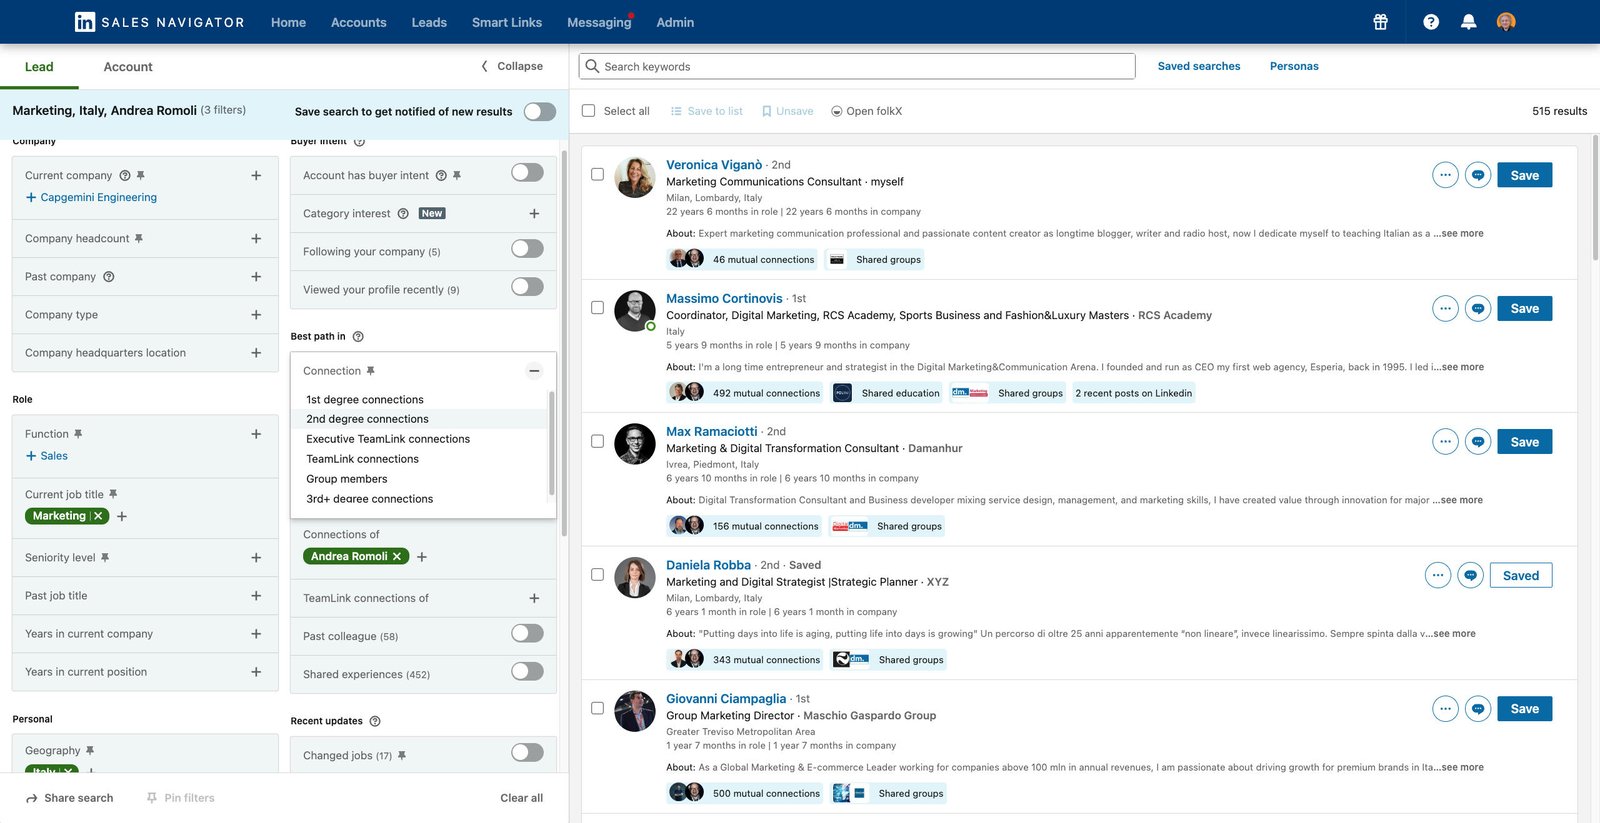Open the help question mark icon
Viewport: 1600px width, 823px height.
click(x=1431, y=22)
